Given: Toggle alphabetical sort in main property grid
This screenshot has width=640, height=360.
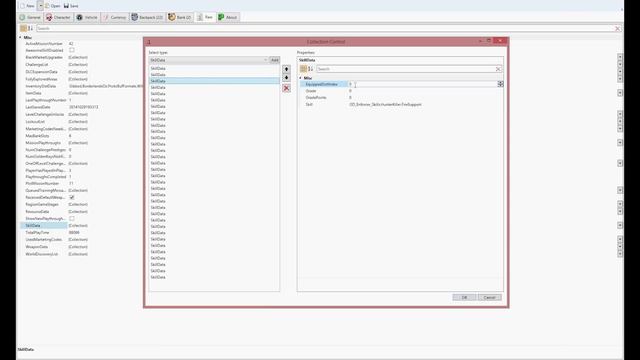Looking at the screenshot, I should click(x=30, y=28).
